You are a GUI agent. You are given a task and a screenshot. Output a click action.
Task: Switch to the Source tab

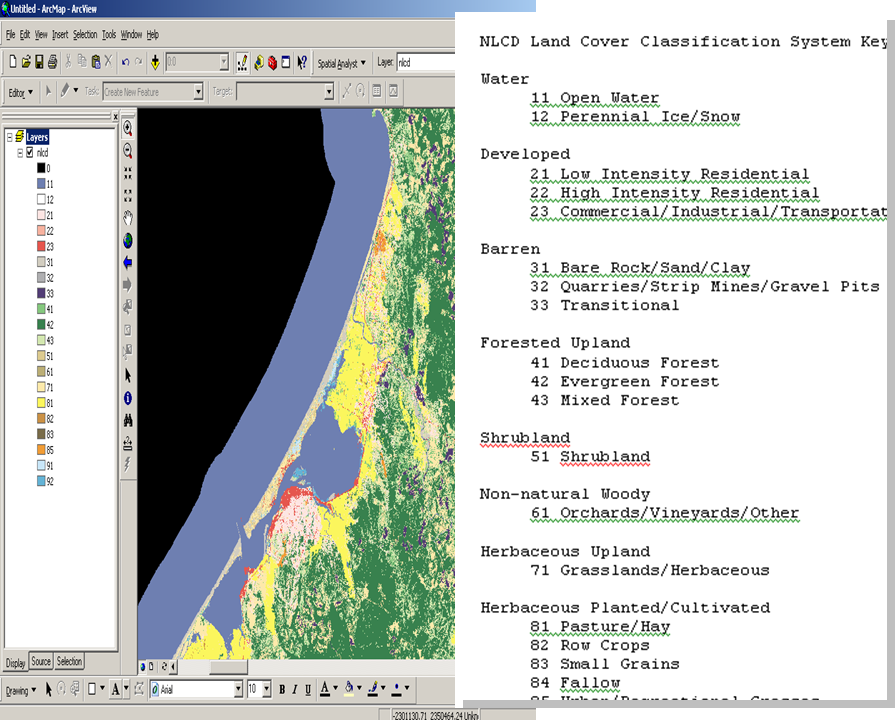tap(41, 661)
